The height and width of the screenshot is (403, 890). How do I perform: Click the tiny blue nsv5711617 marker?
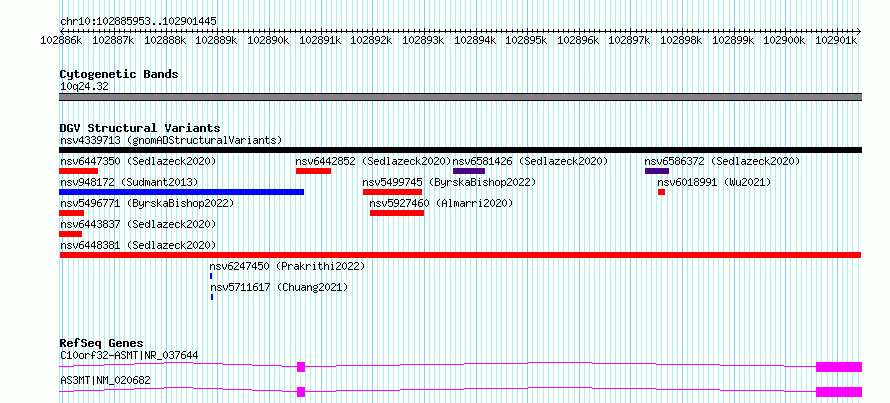point(212,297)
